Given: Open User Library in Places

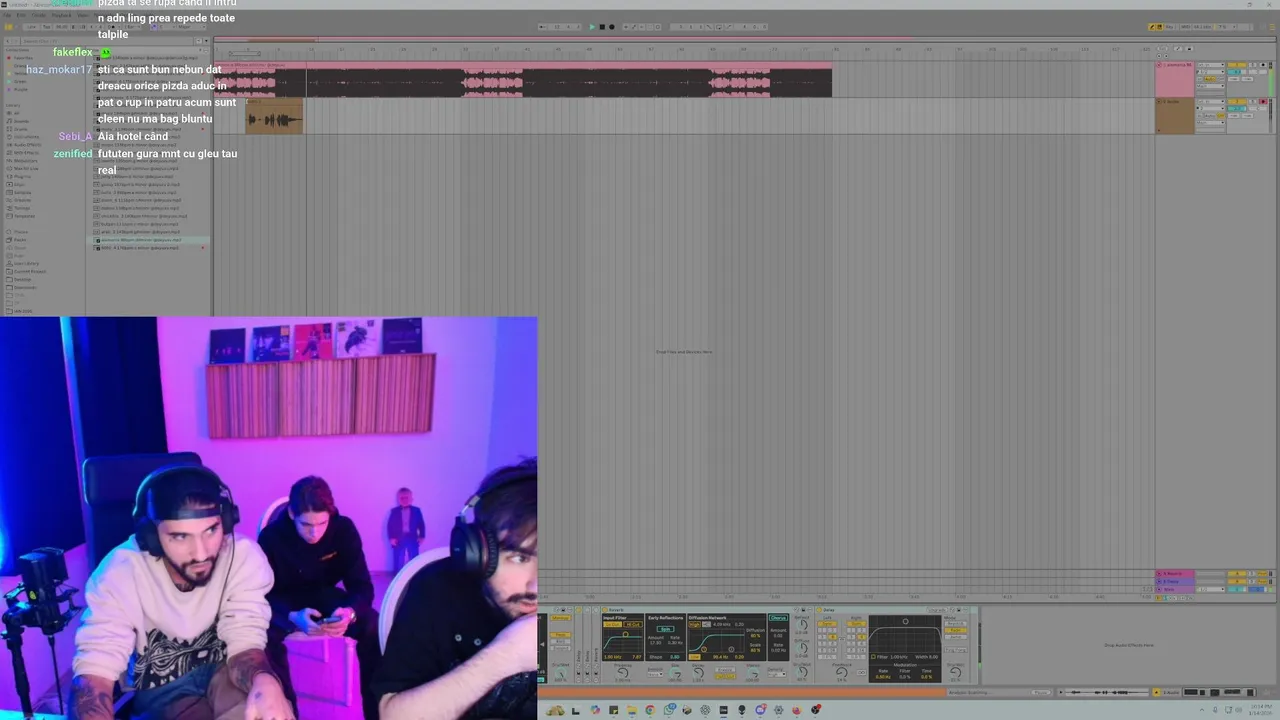Looking at the screenshot, I should (23, 263).
